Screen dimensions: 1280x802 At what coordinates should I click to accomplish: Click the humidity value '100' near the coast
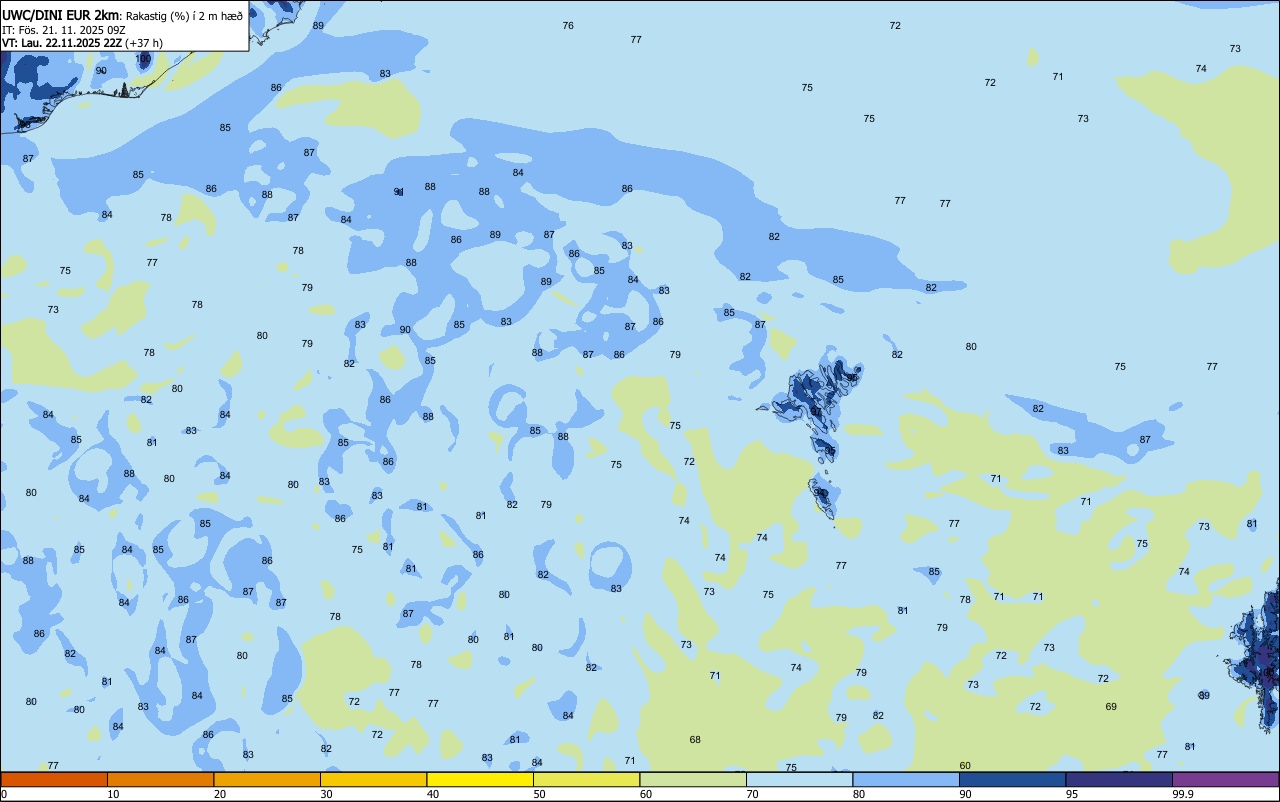click(x=143, y=59)
